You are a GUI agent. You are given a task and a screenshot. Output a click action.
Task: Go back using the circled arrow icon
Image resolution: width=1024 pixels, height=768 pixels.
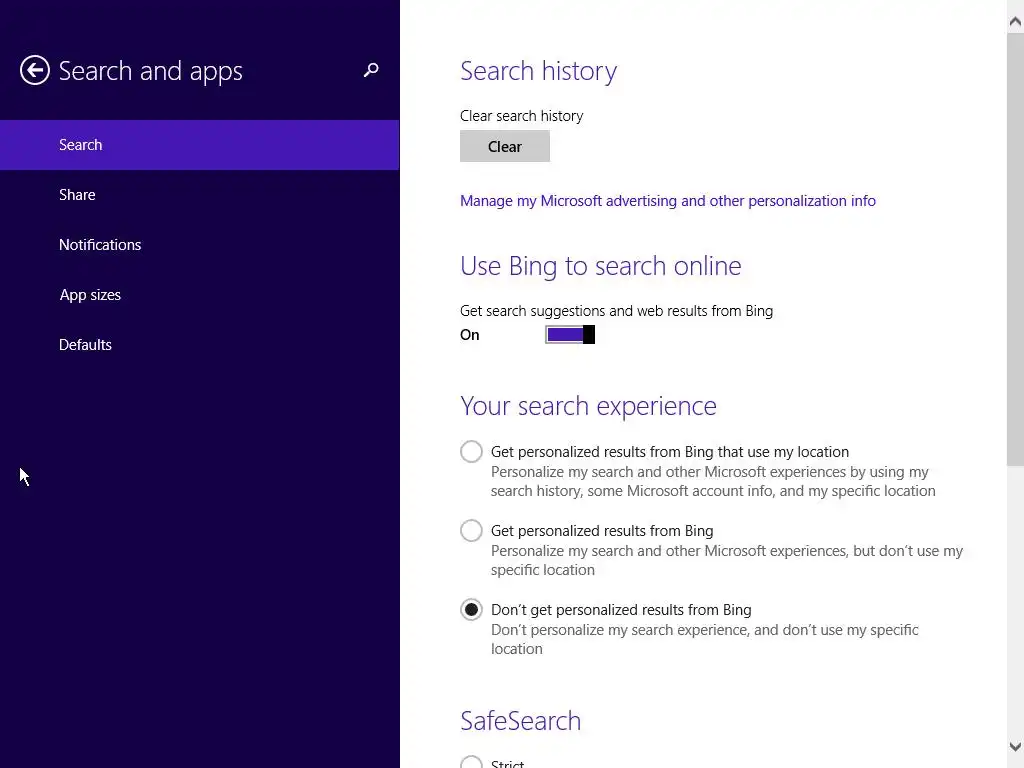point(35,70)
